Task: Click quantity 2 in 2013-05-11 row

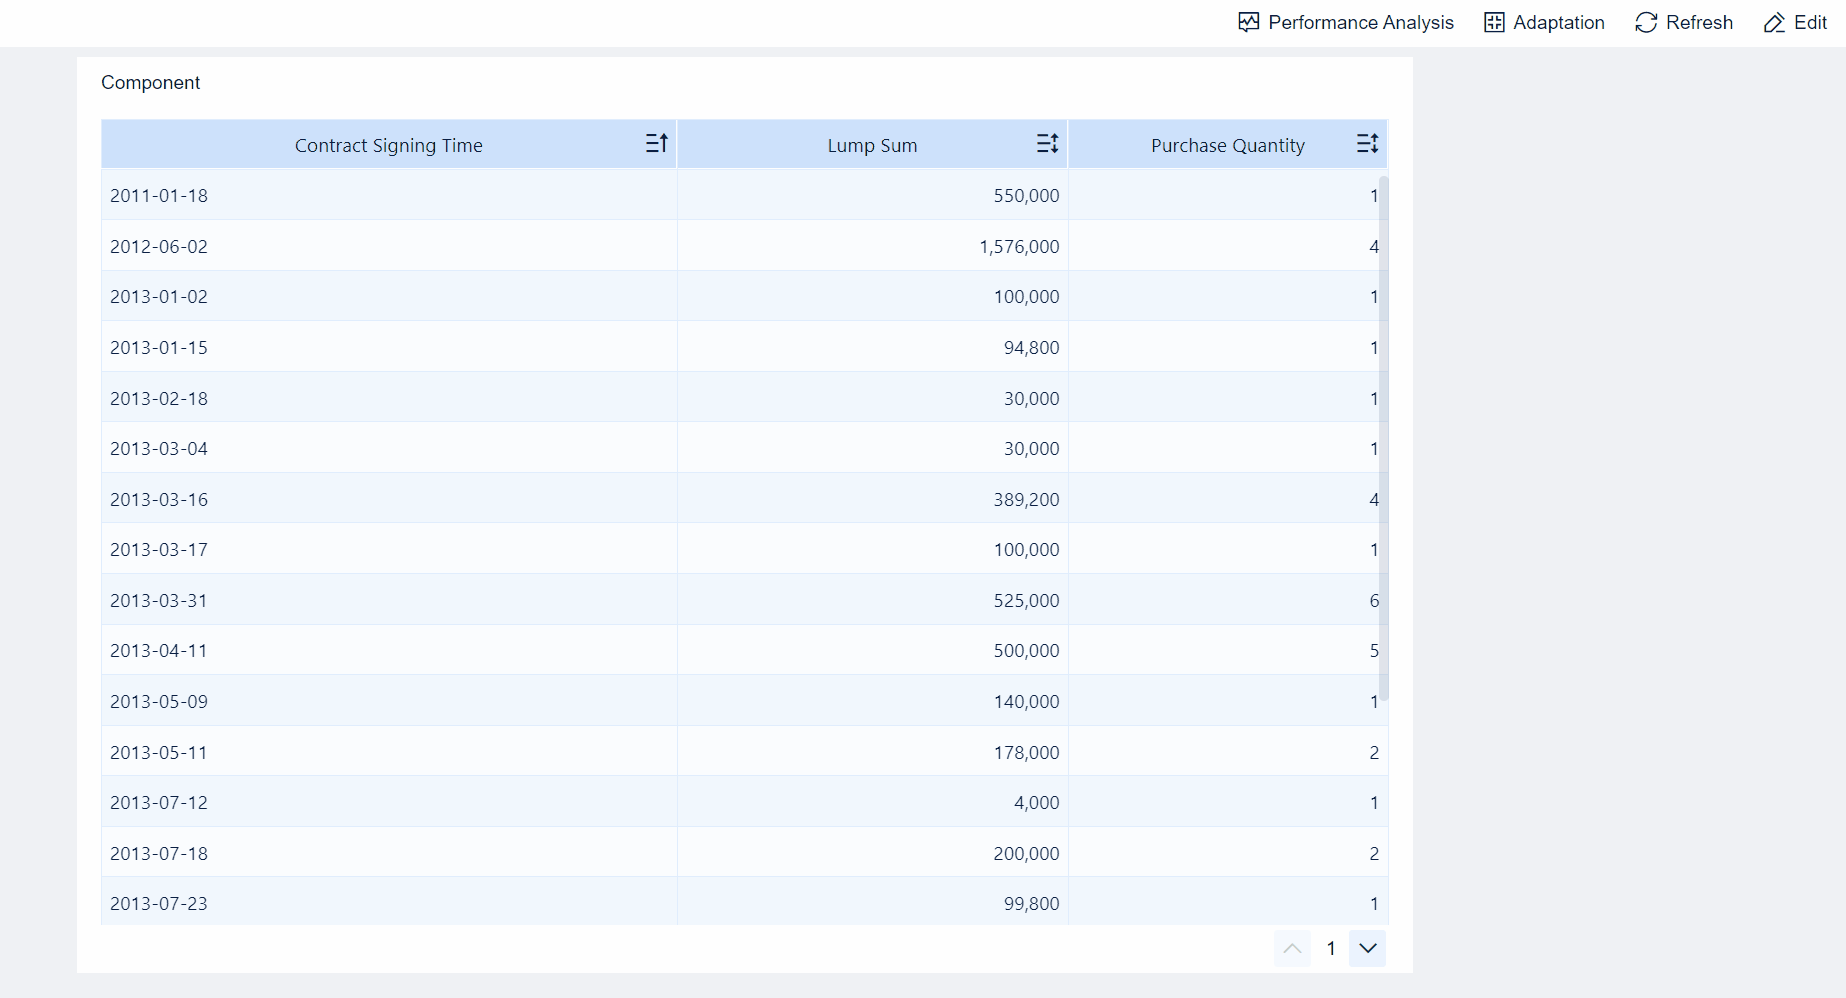Action: point(1374,752)
